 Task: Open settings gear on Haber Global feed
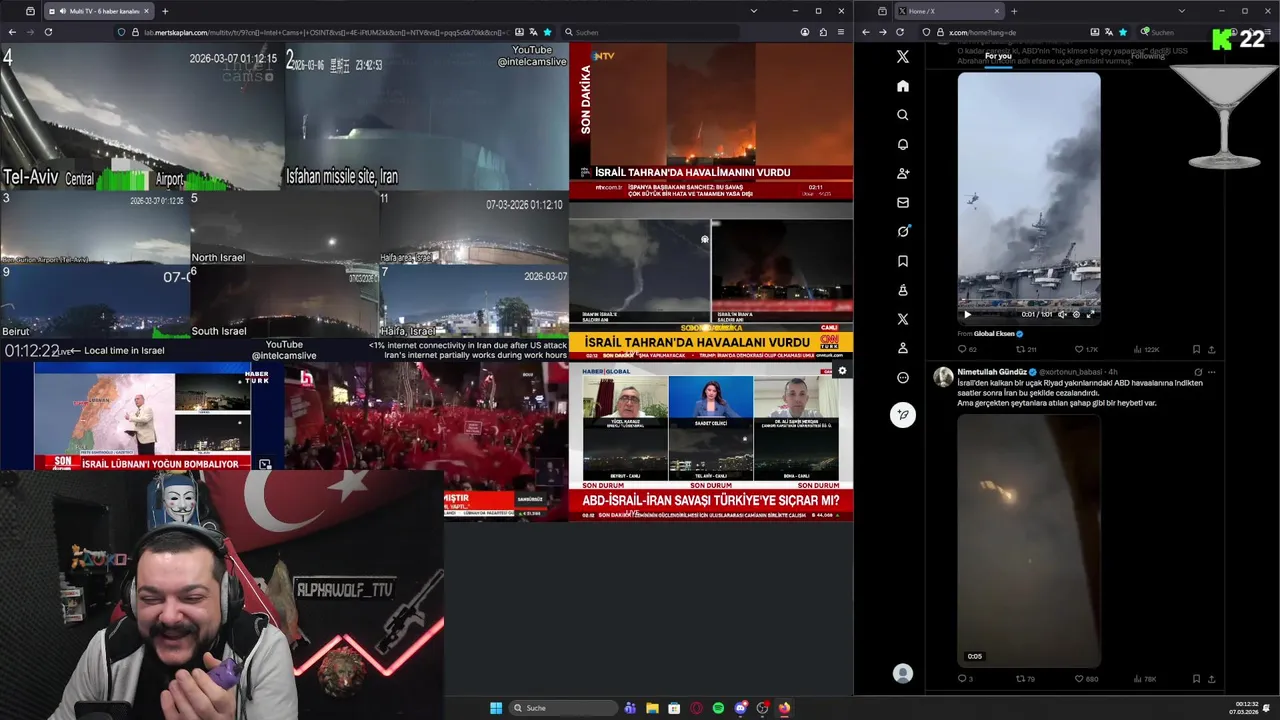(x=842, y=370)
